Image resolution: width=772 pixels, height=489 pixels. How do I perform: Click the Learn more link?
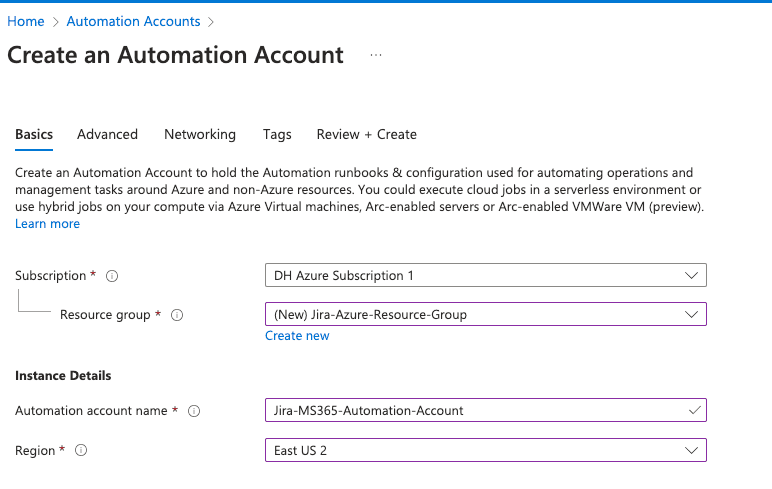47,224
